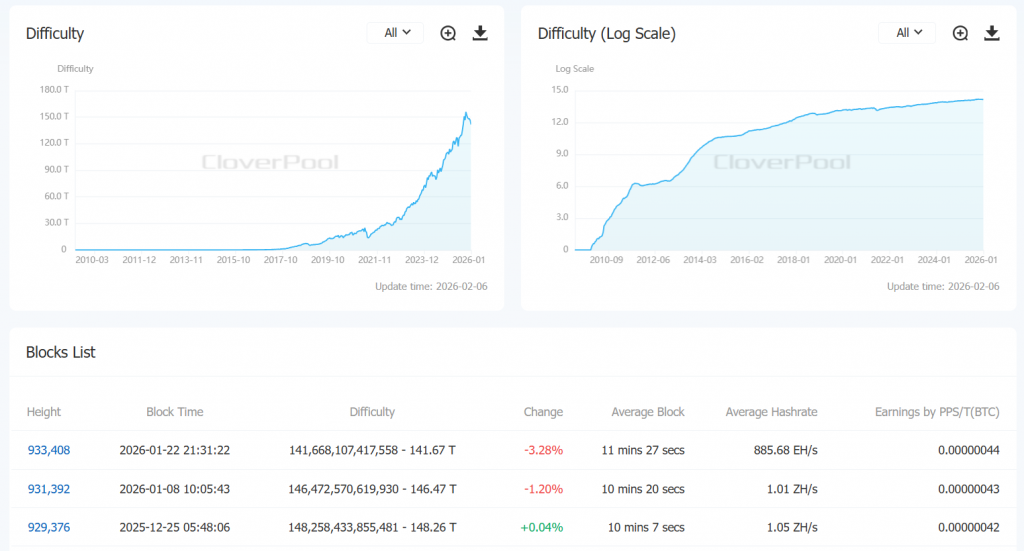Click the Blocks List heading
The width and height of the screenshot is (1024, 551).
[60, 352]
